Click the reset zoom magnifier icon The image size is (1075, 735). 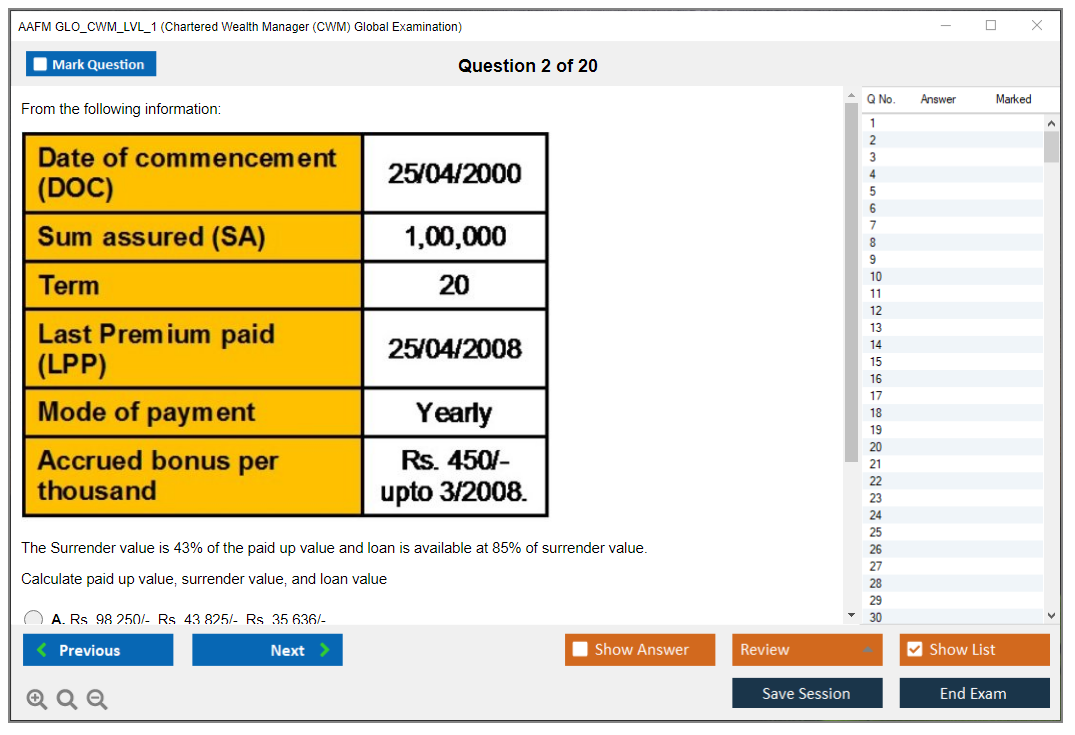coord(67,700)
